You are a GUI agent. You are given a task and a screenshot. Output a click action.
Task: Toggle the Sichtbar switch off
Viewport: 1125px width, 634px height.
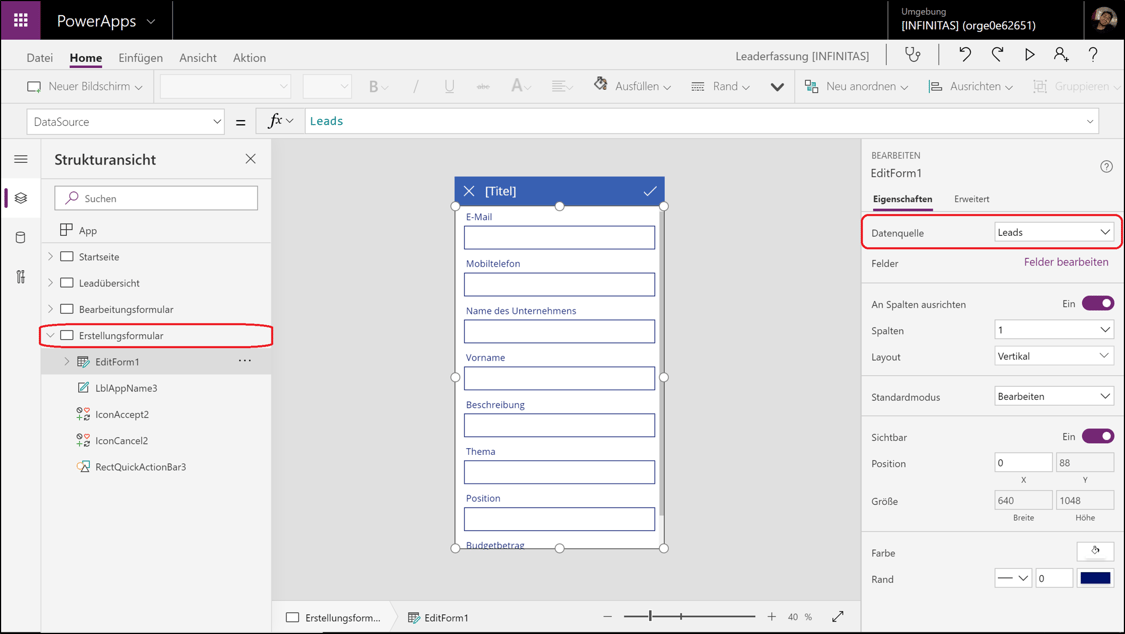coord(1098,435)
